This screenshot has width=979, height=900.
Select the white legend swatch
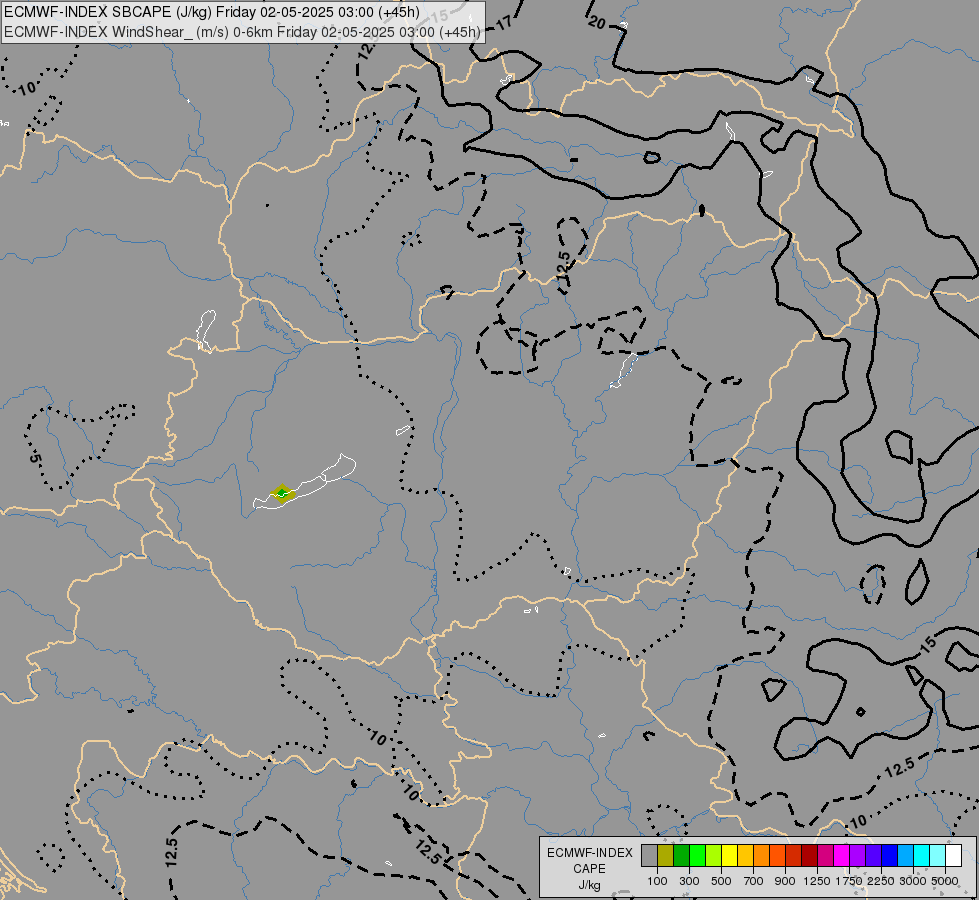click(x=953, y=856)
